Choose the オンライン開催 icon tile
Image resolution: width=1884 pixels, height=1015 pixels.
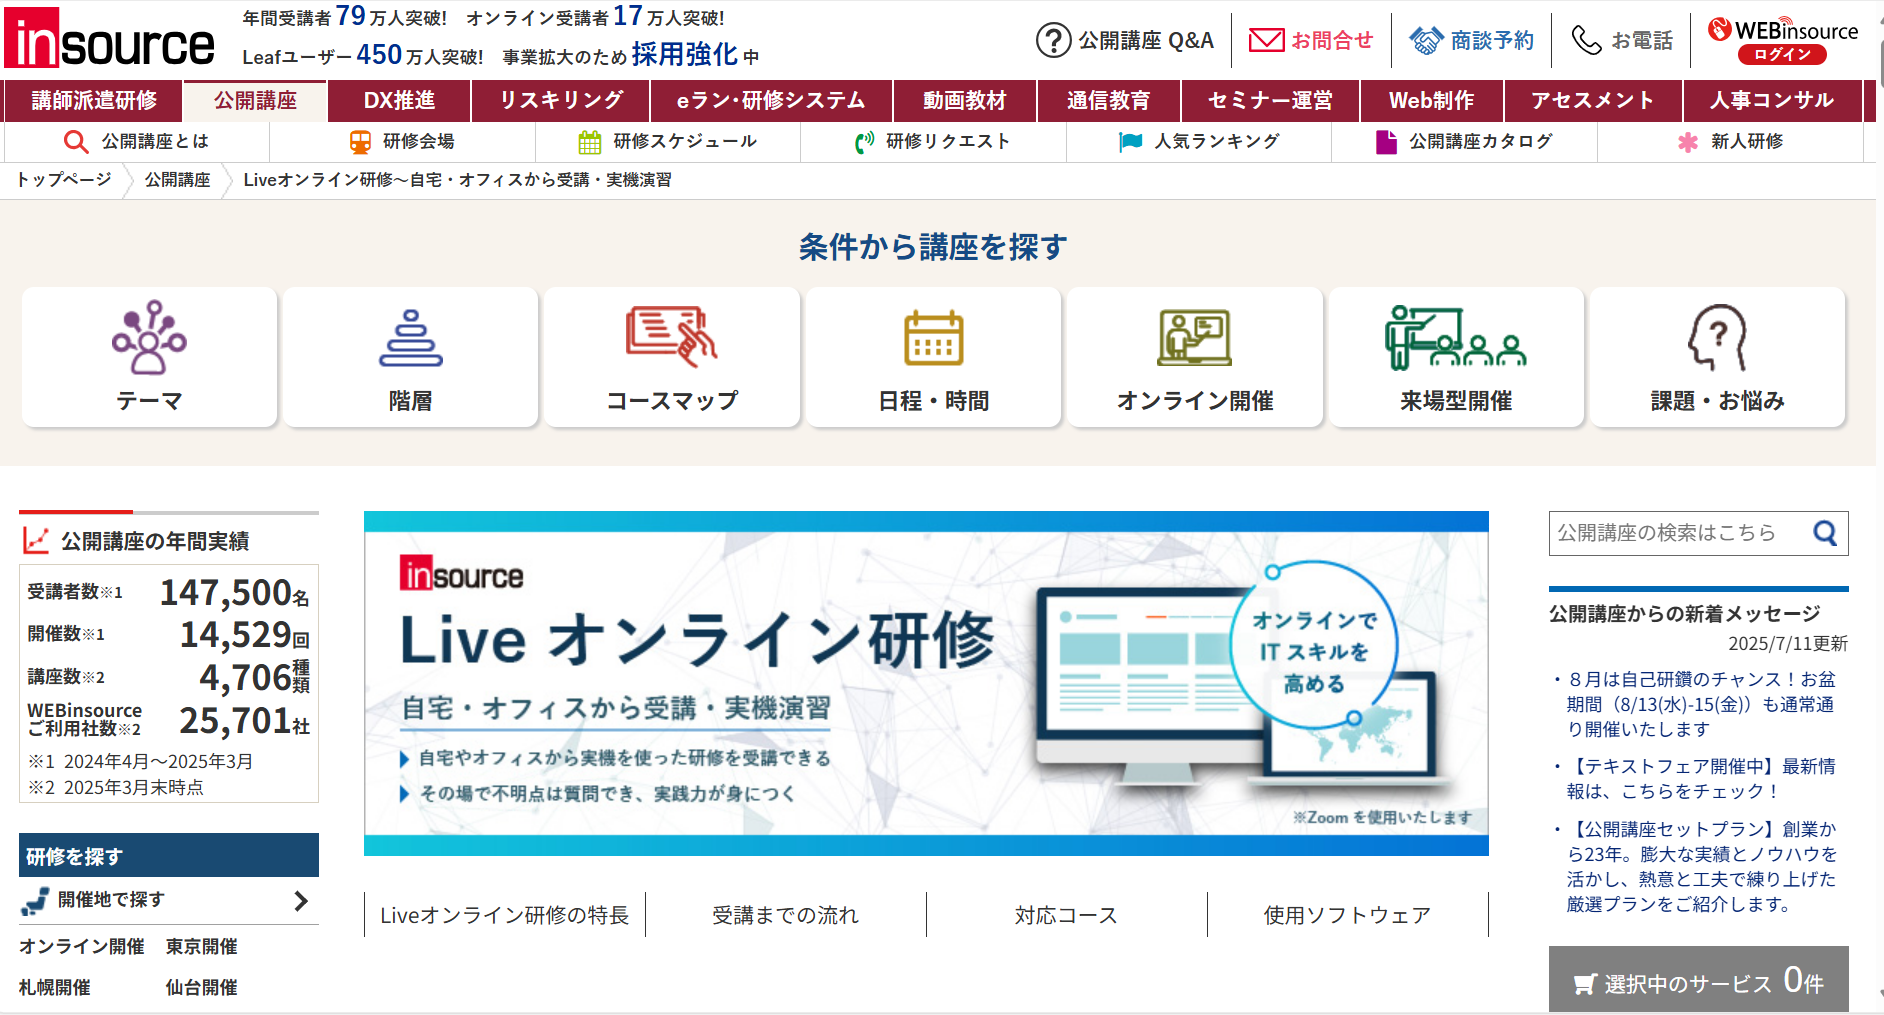(1194, 338)
